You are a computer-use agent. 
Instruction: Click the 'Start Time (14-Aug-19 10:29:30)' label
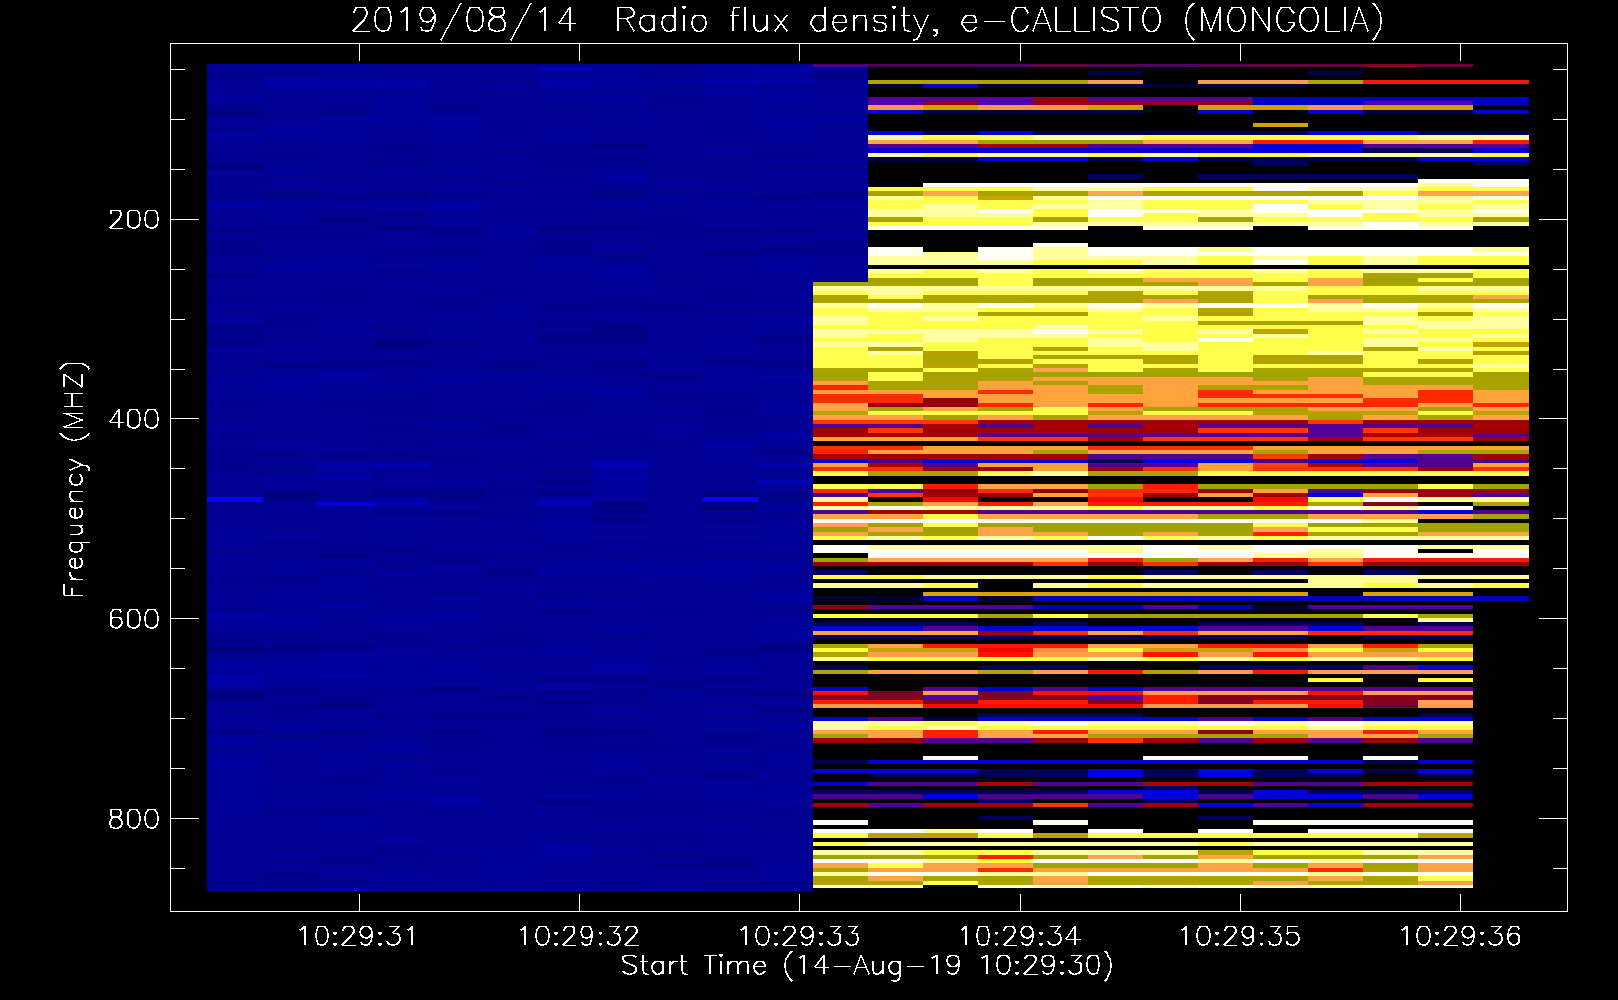pyautogui.click(x=867, y=966)
